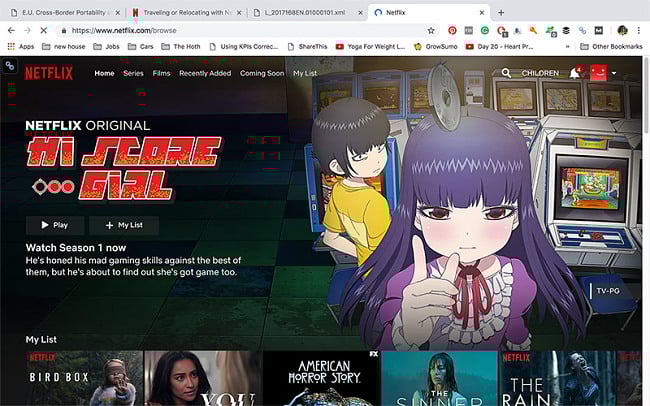Click the TV-PG rating badge

click(608, 291)
